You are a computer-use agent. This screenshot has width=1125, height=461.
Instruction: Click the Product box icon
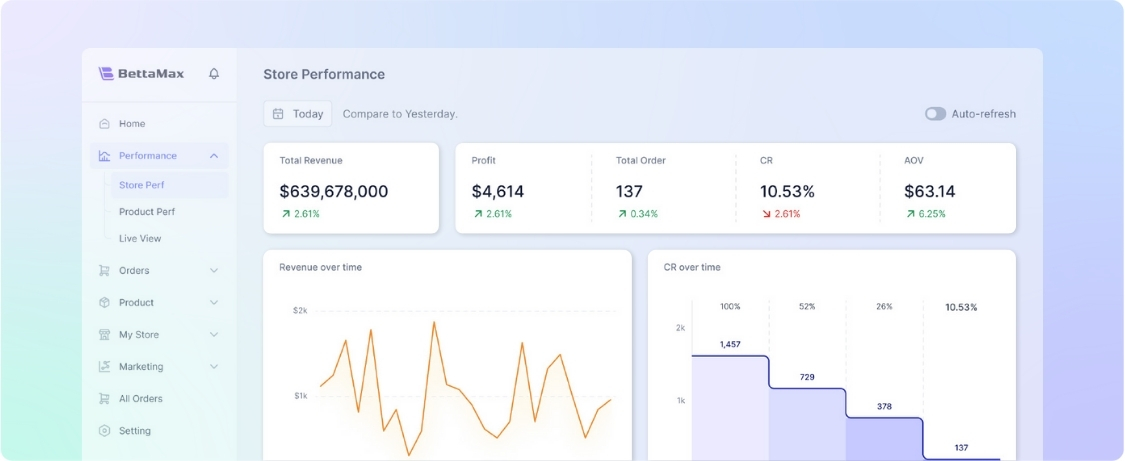pyautogui.click(x=104, y=303)
